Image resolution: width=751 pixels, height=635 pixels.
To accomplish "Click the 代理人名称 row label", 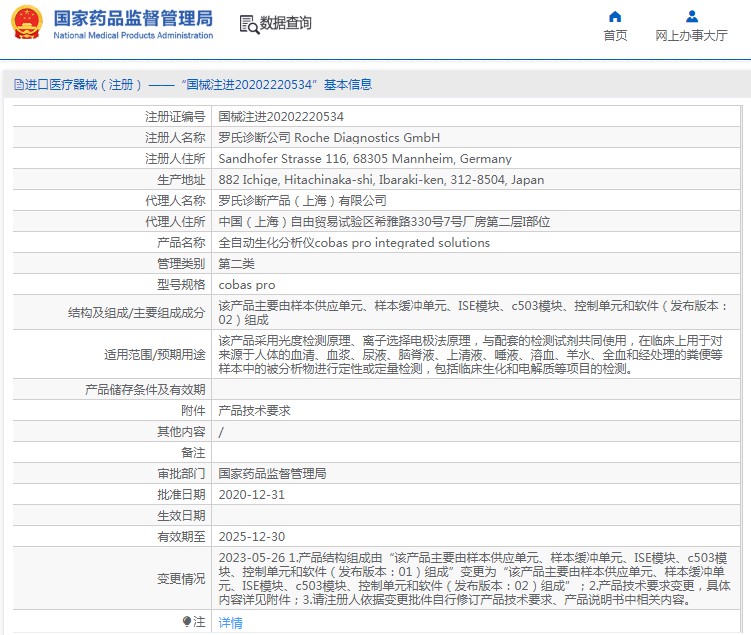I will coord(175,201).
